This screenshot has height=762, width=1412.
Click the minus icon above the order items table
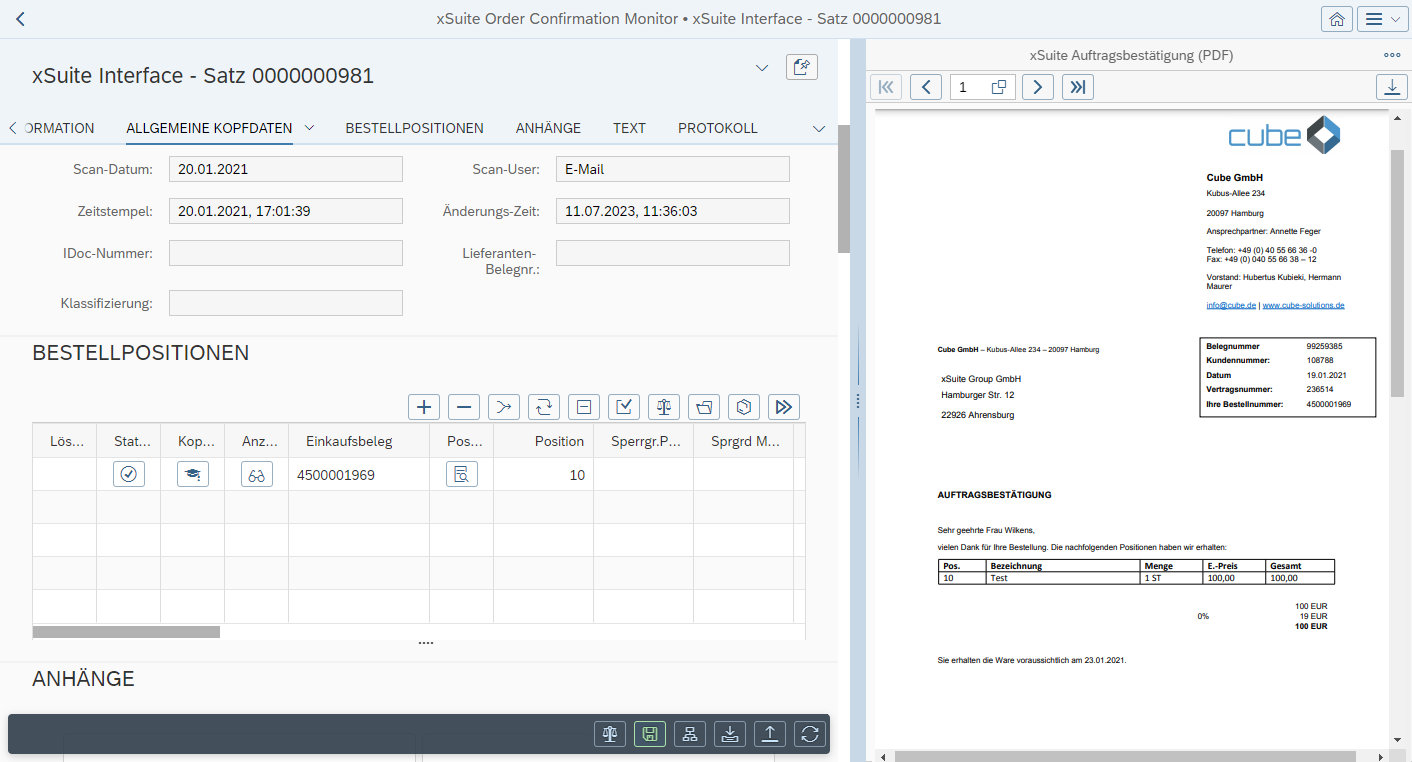[464, 407]
